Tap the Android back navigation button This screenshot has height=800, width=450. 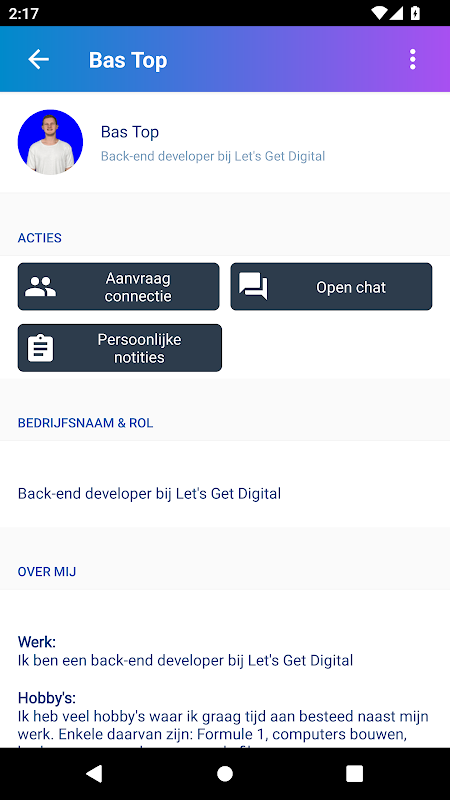coord(94,773)
